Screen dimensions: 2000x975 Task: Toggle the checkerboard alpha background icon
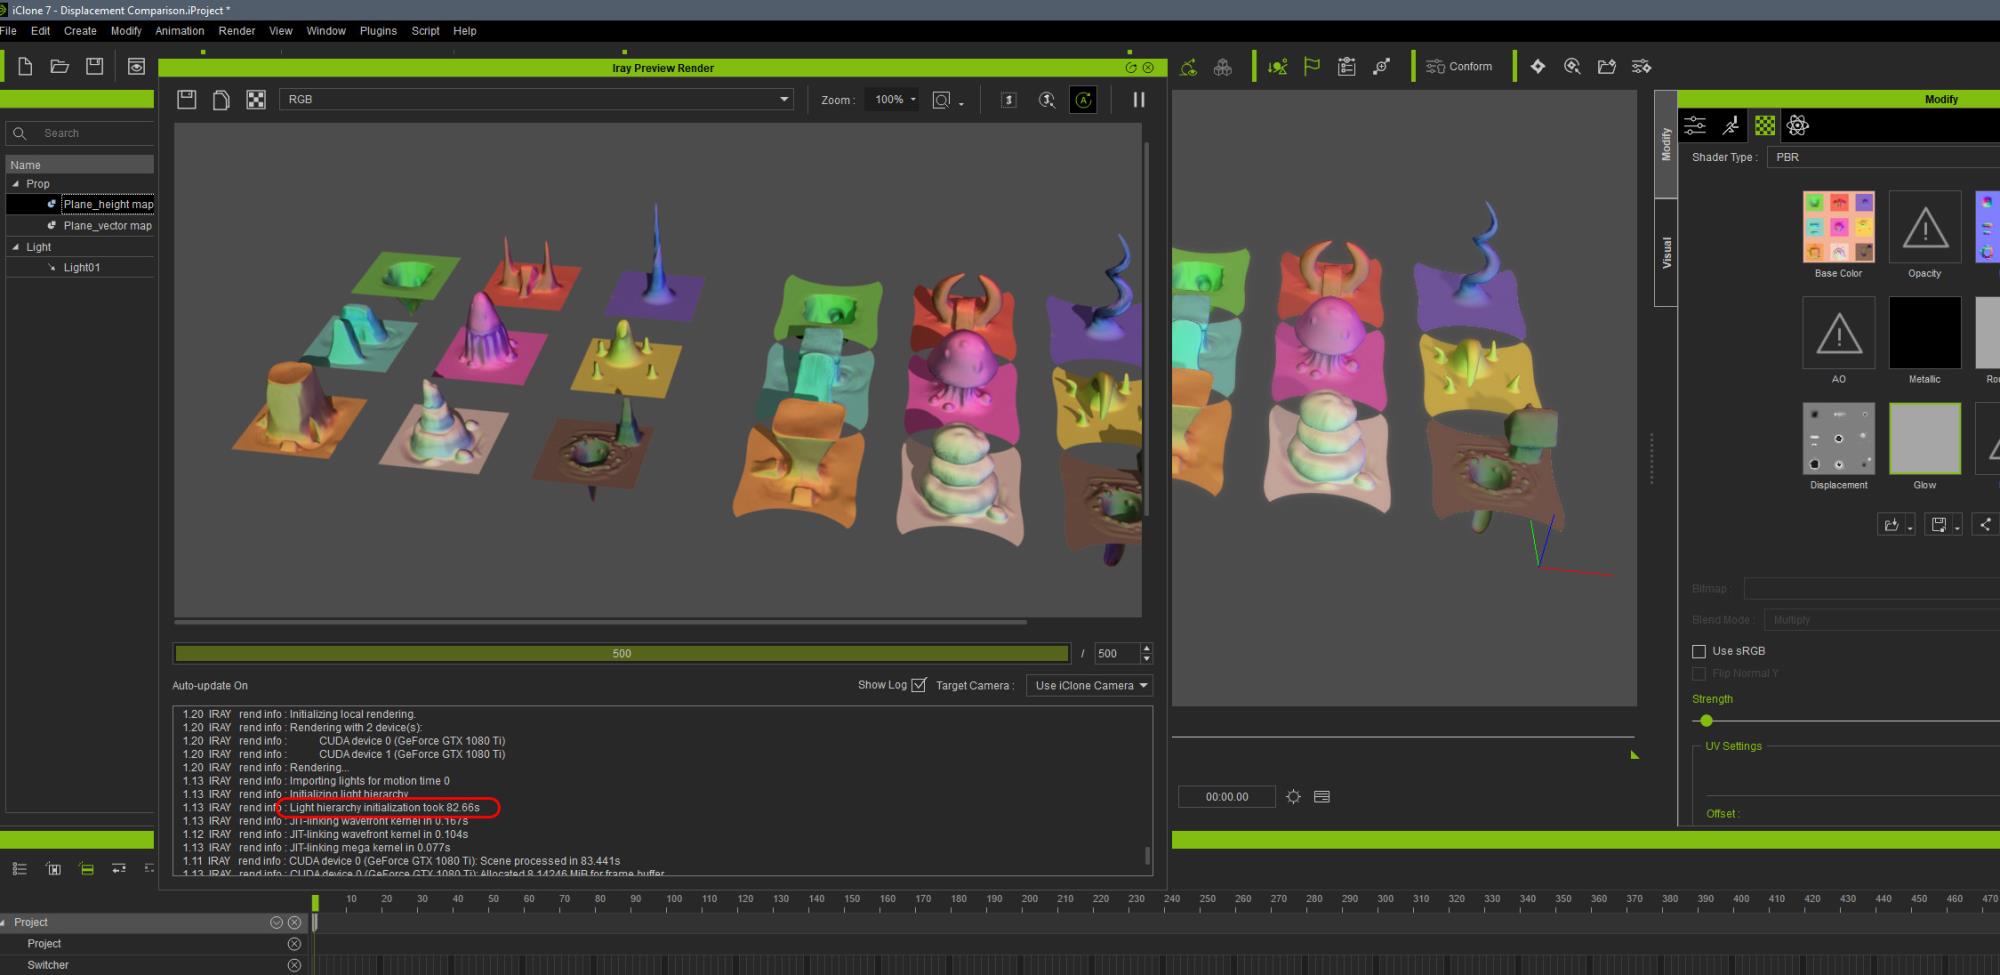tap(256, 99)
